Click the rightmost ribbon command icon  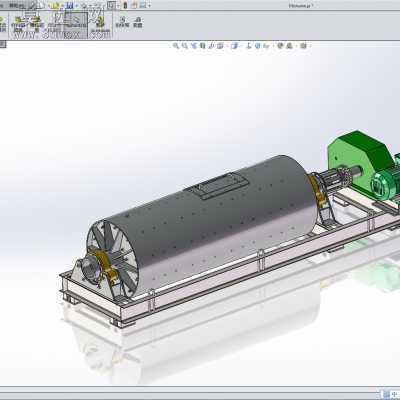click(x=138, y=23)
